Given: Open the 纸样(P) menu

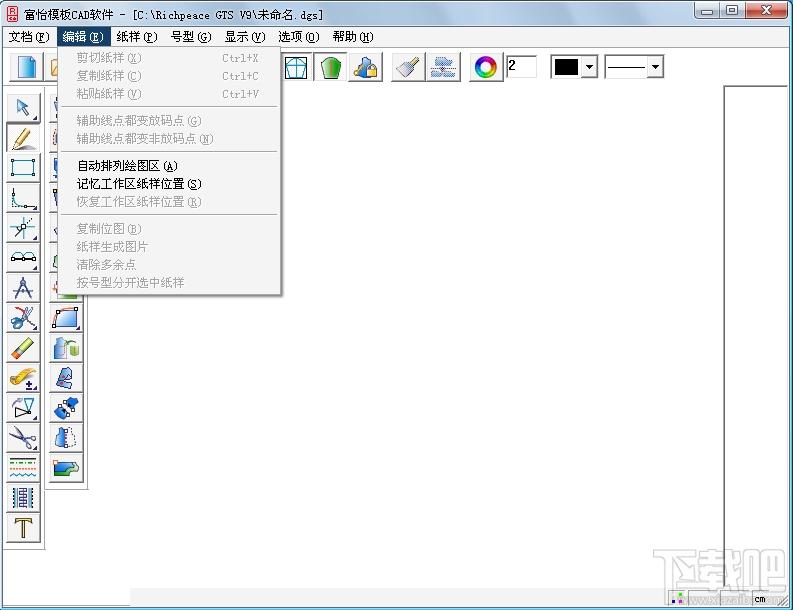Looking at the screenshot, I should point(137,37).
